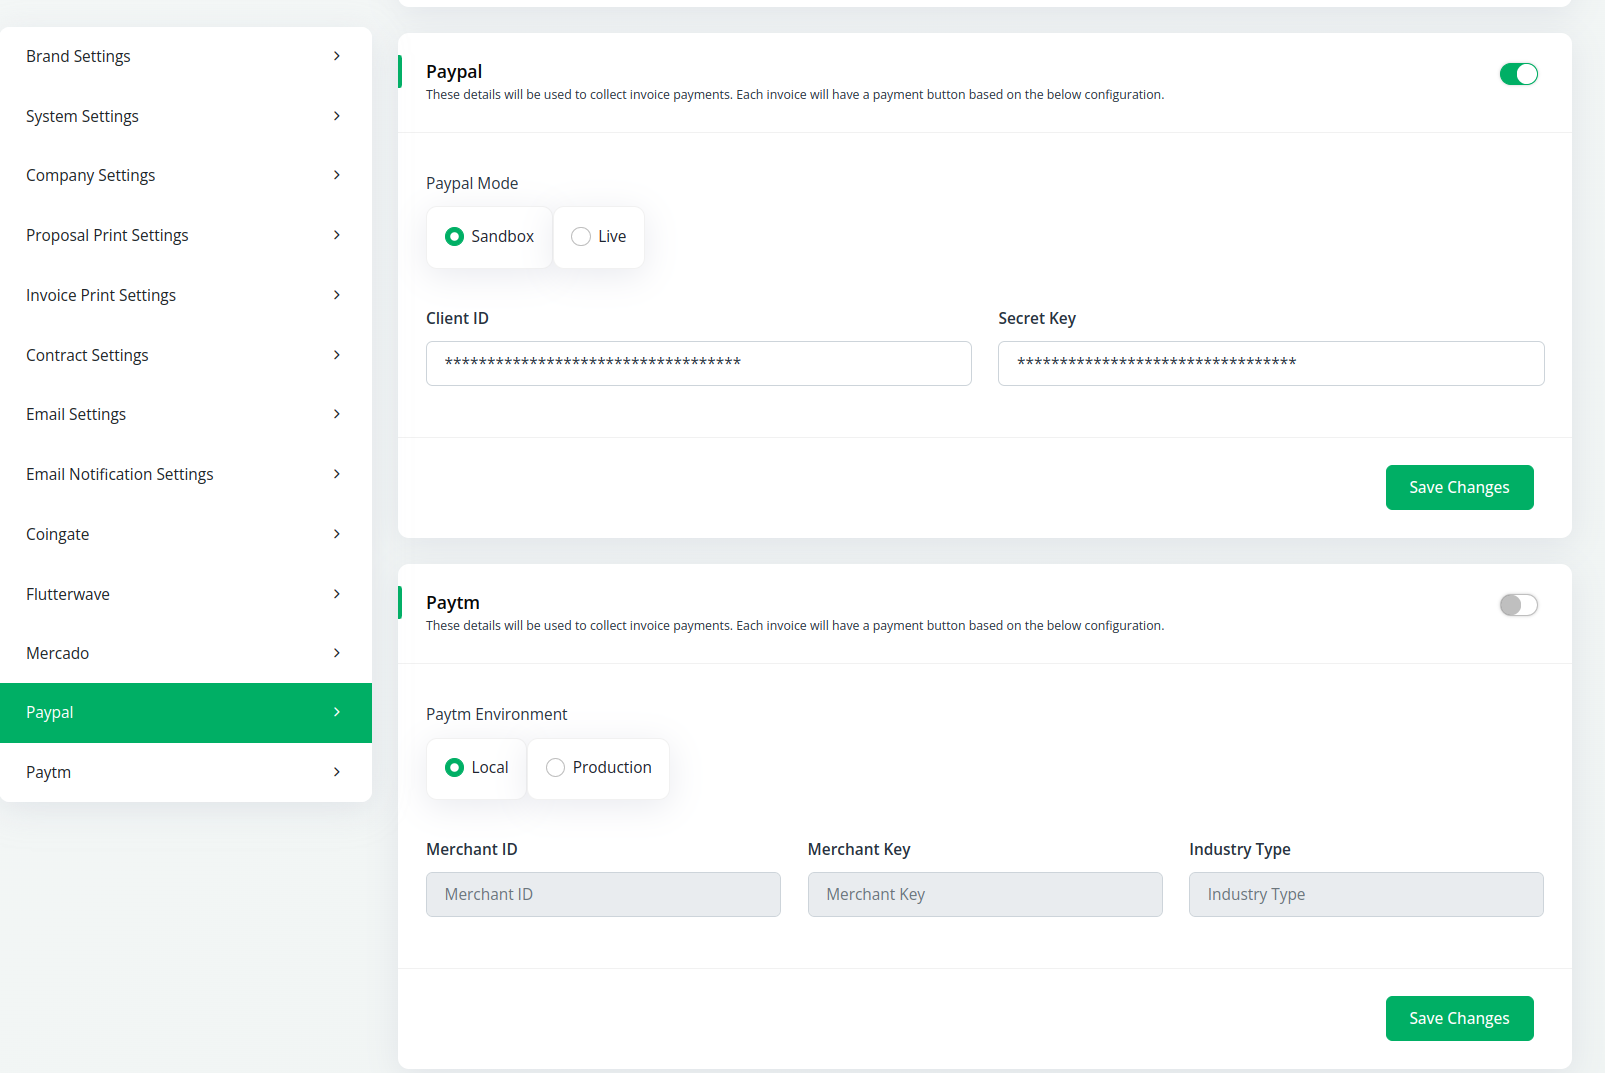Go to Coingate settings

pos(186,534)
